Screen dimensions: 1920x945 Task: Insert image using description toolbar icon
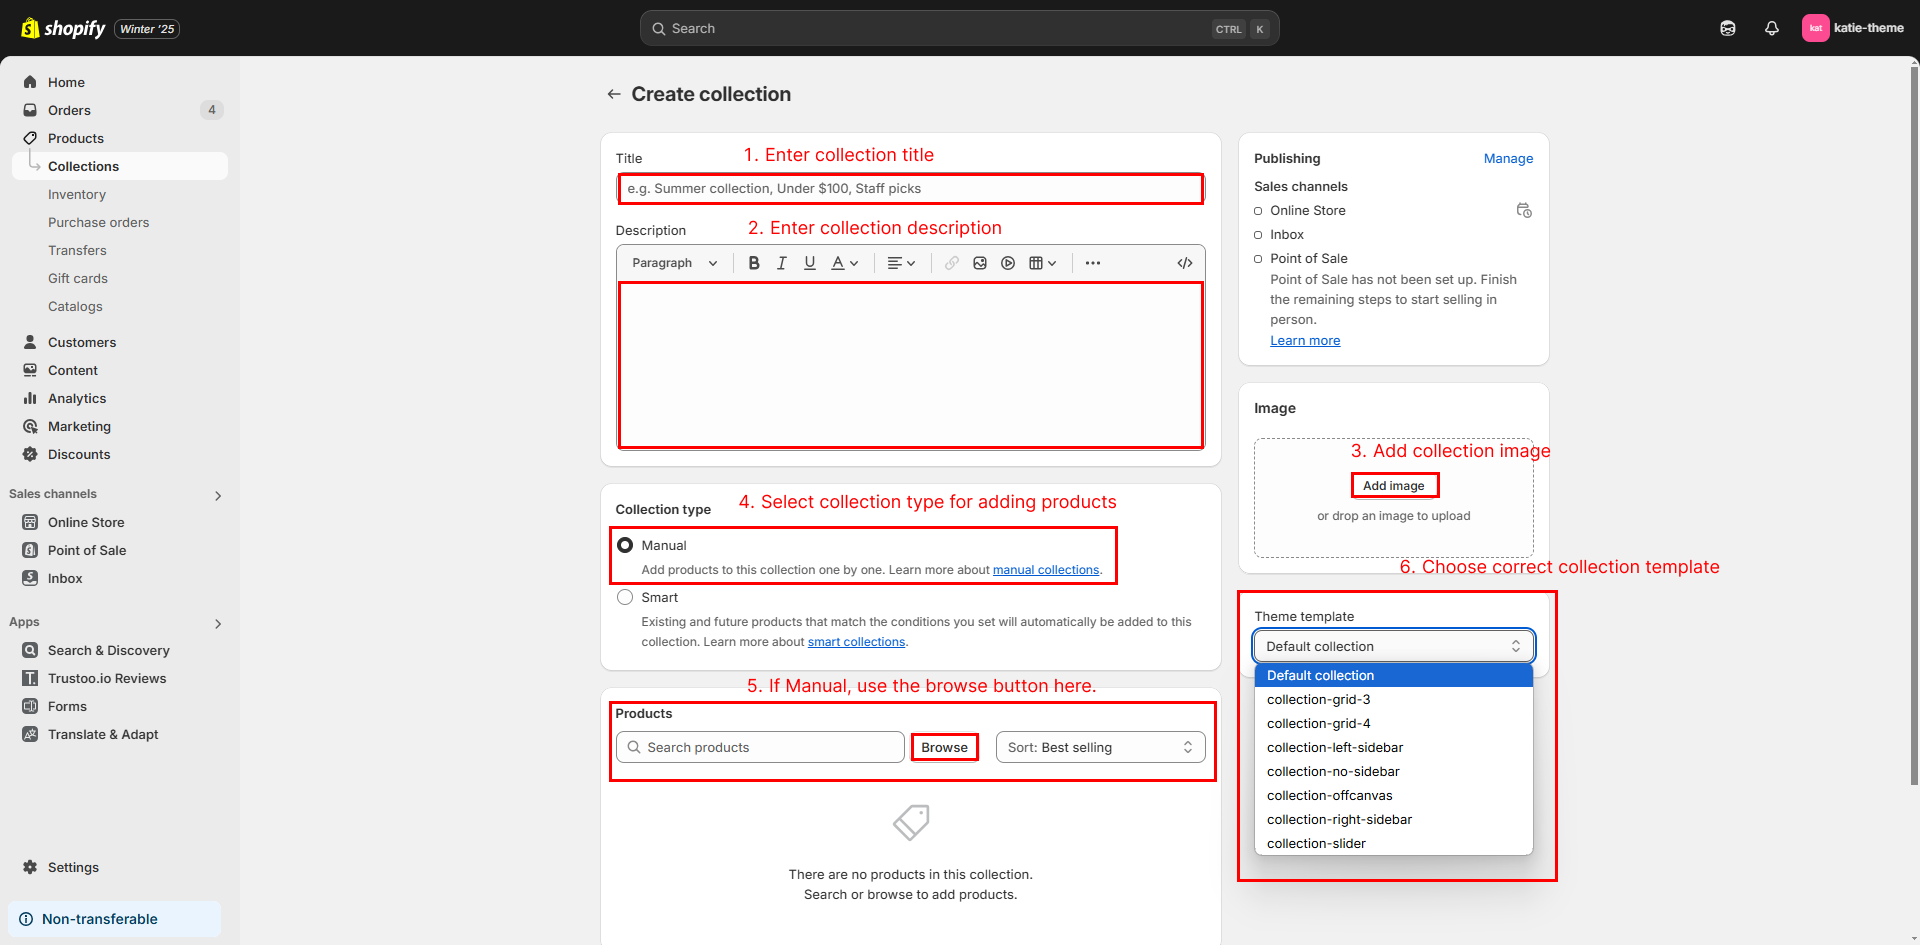(x=980, y=263)
